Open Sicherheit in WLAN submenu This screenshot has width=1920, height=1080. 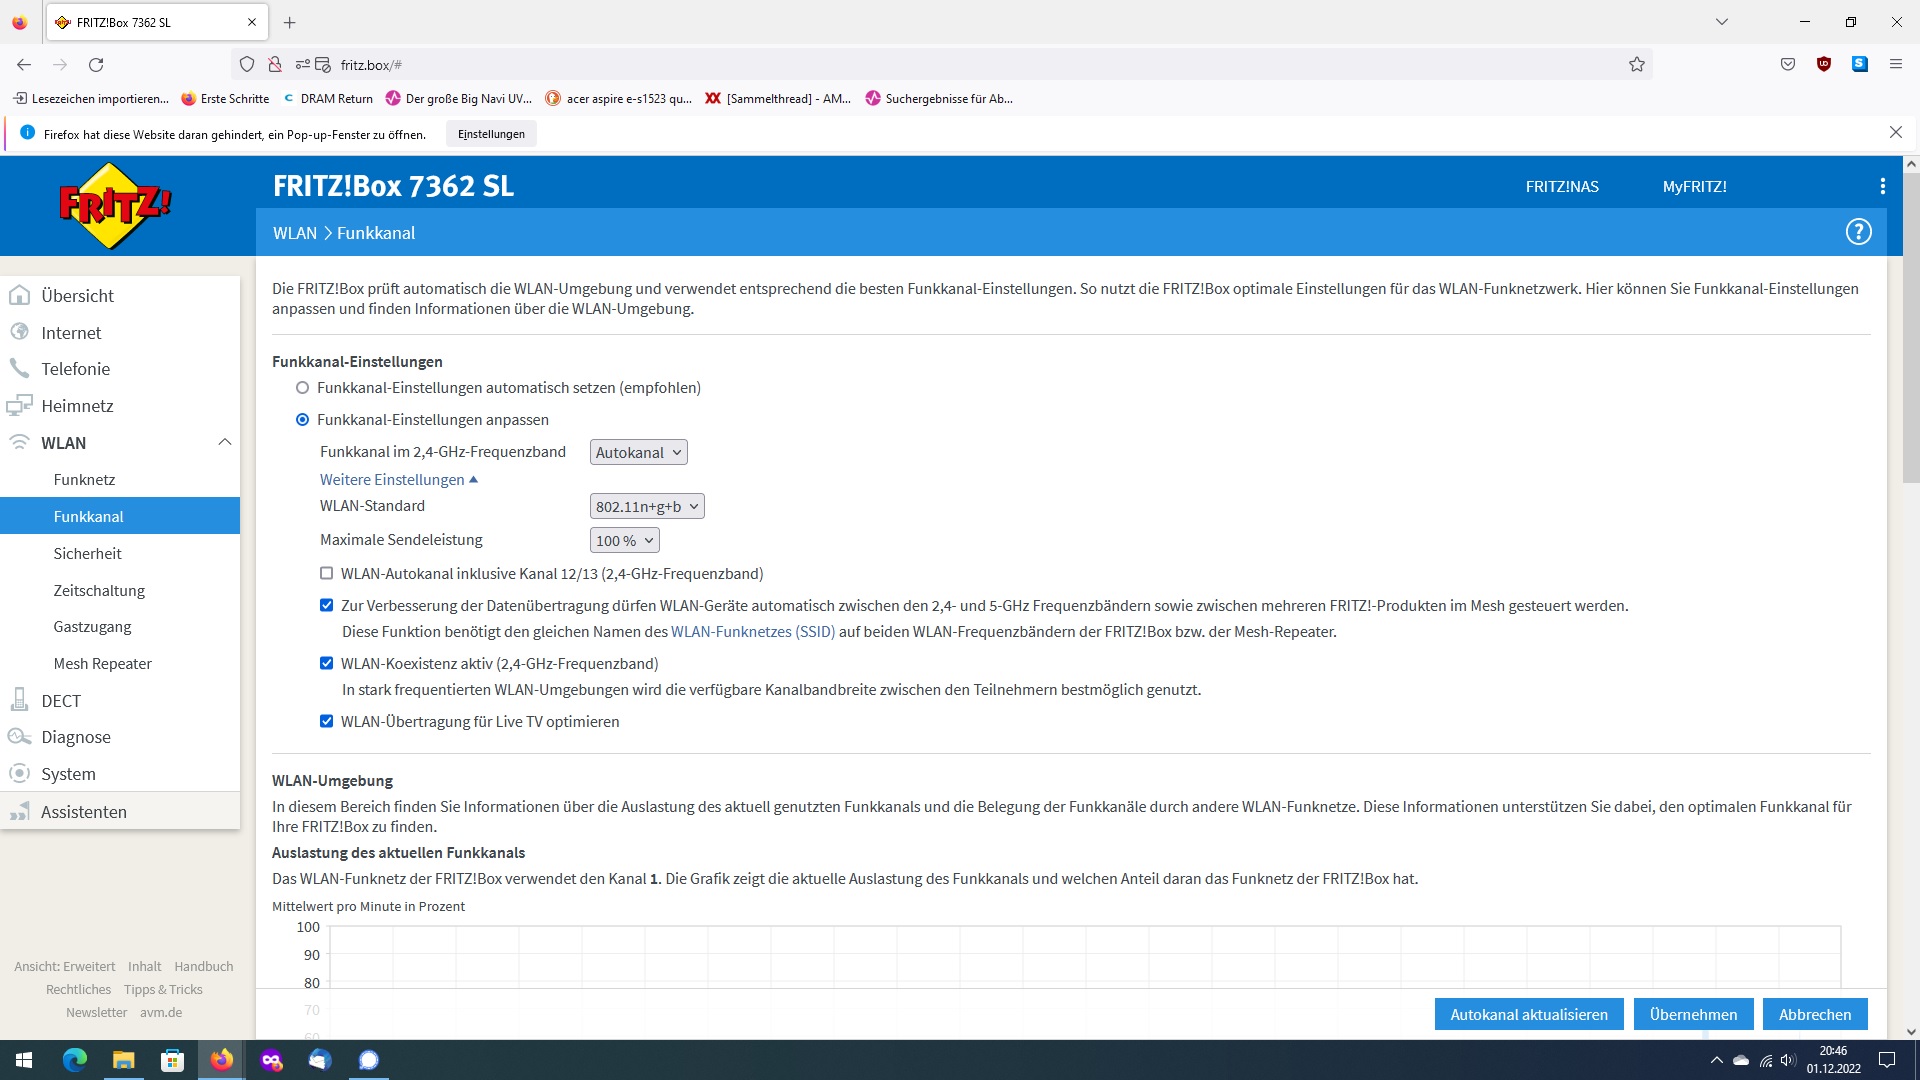pos(87,554)
